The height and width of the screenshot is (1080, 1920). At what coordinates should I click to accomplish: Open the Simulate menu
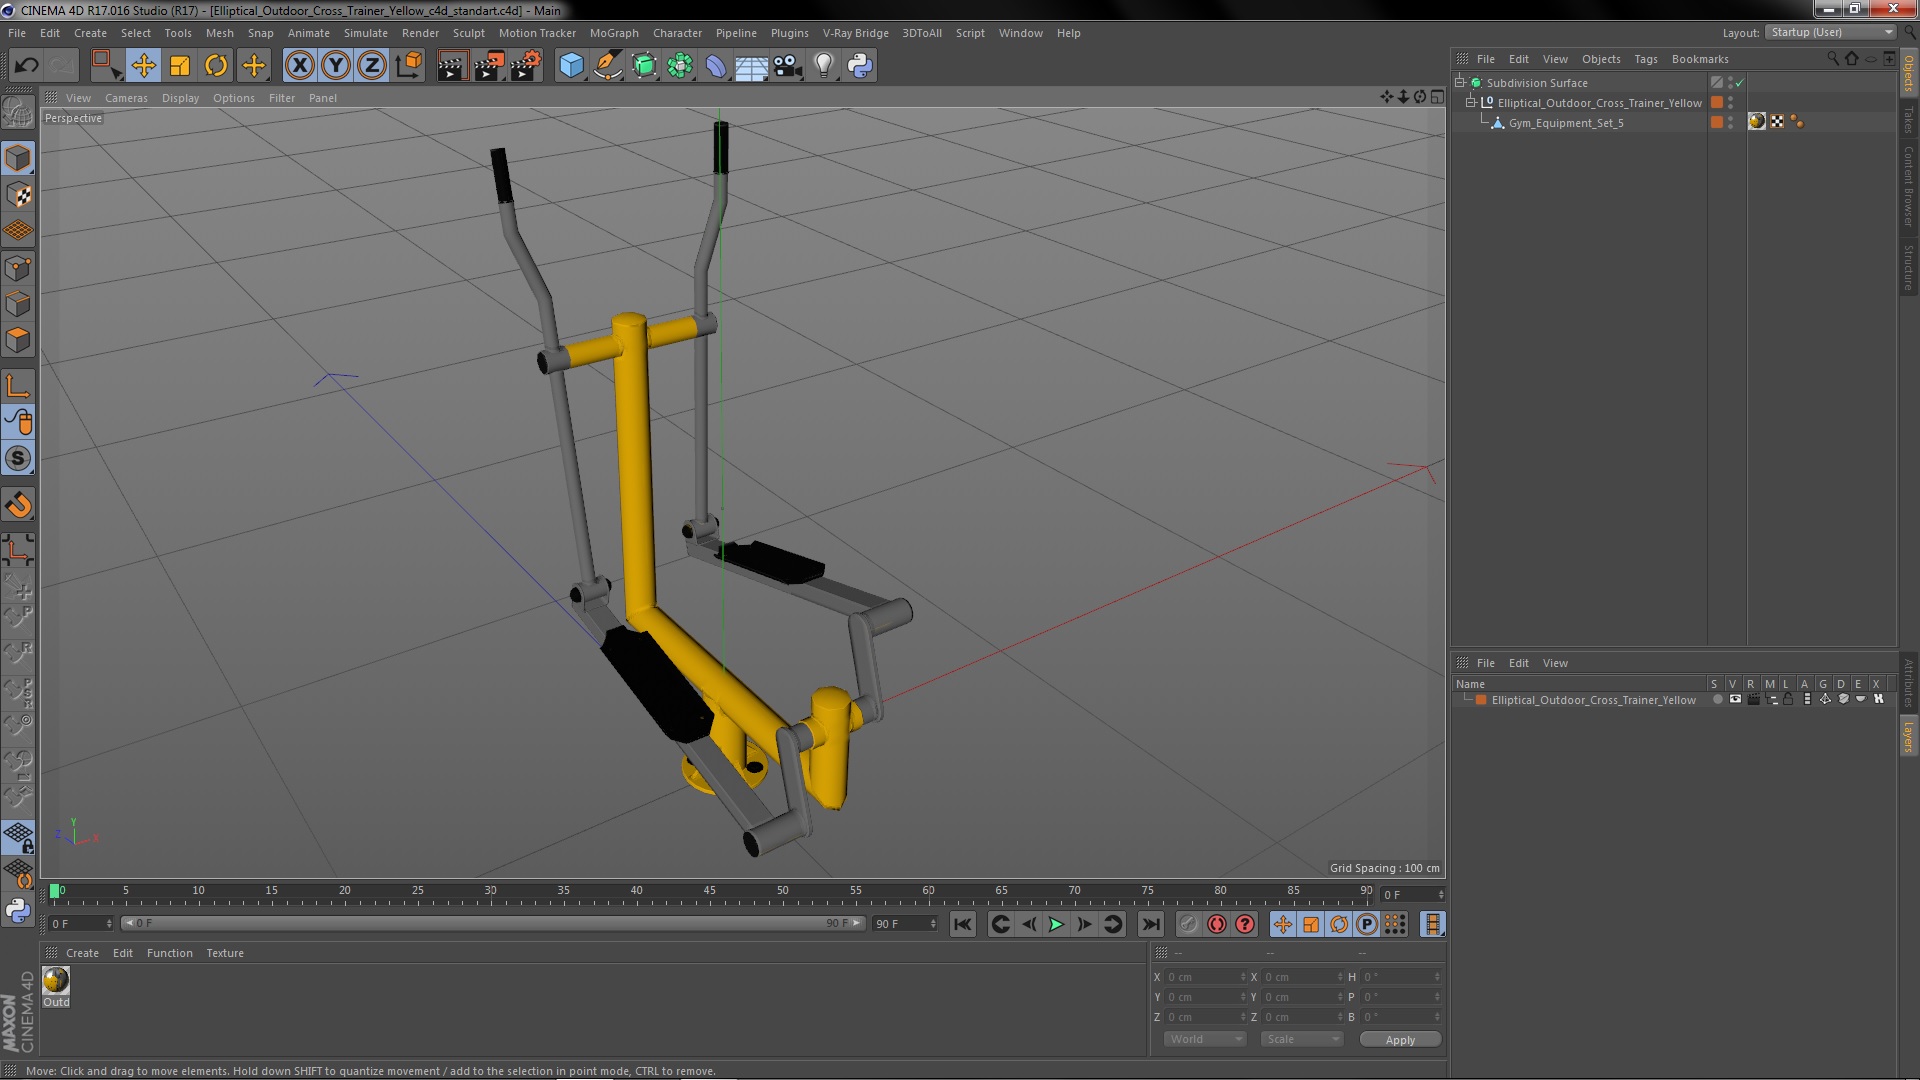coord(365,33)
